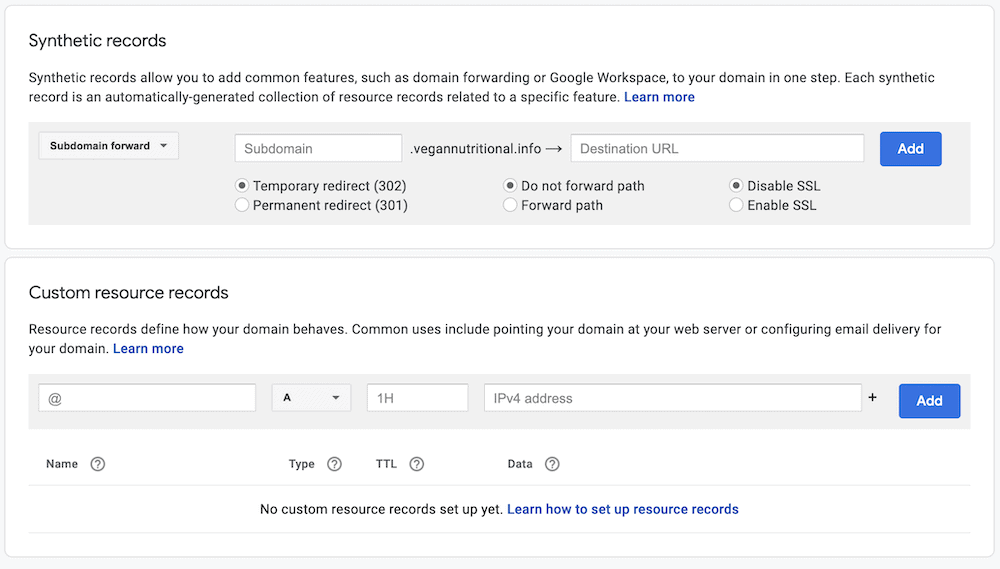Select Temporary redirect (302) option

[x=242, y=186]
